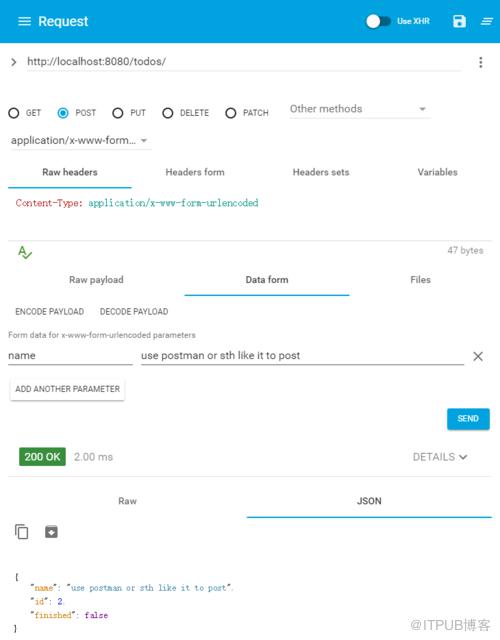500x640 pixels.
Task: Click the parameter name field
Action: click(x=70, y=356)
